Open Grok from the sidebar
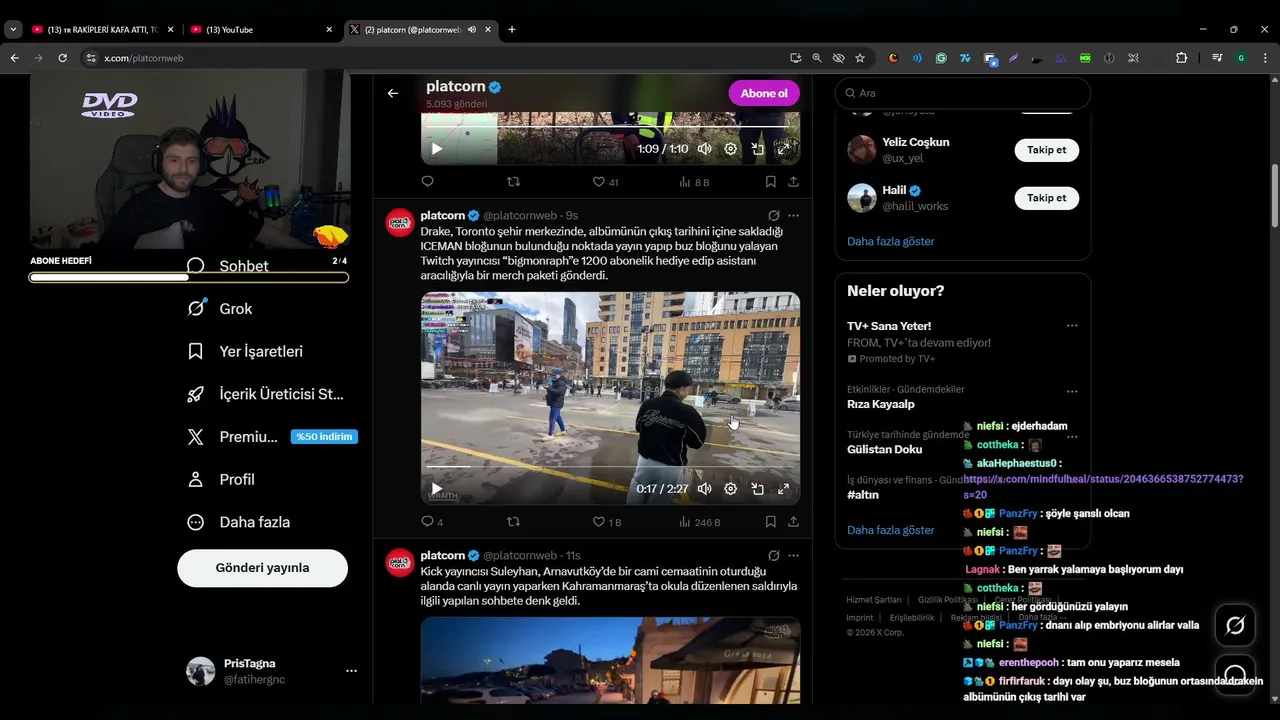This screenshot has height=720, width=1280. (x=220, y=309)
